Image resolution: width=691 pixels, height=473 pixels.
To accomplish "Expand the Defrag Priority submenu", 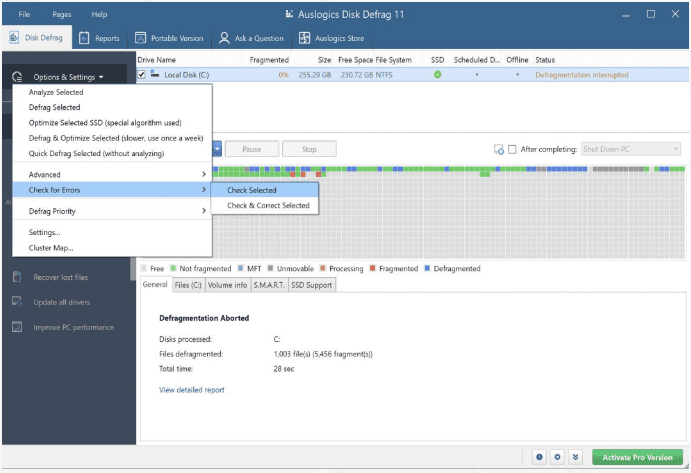I will point(110,211).
